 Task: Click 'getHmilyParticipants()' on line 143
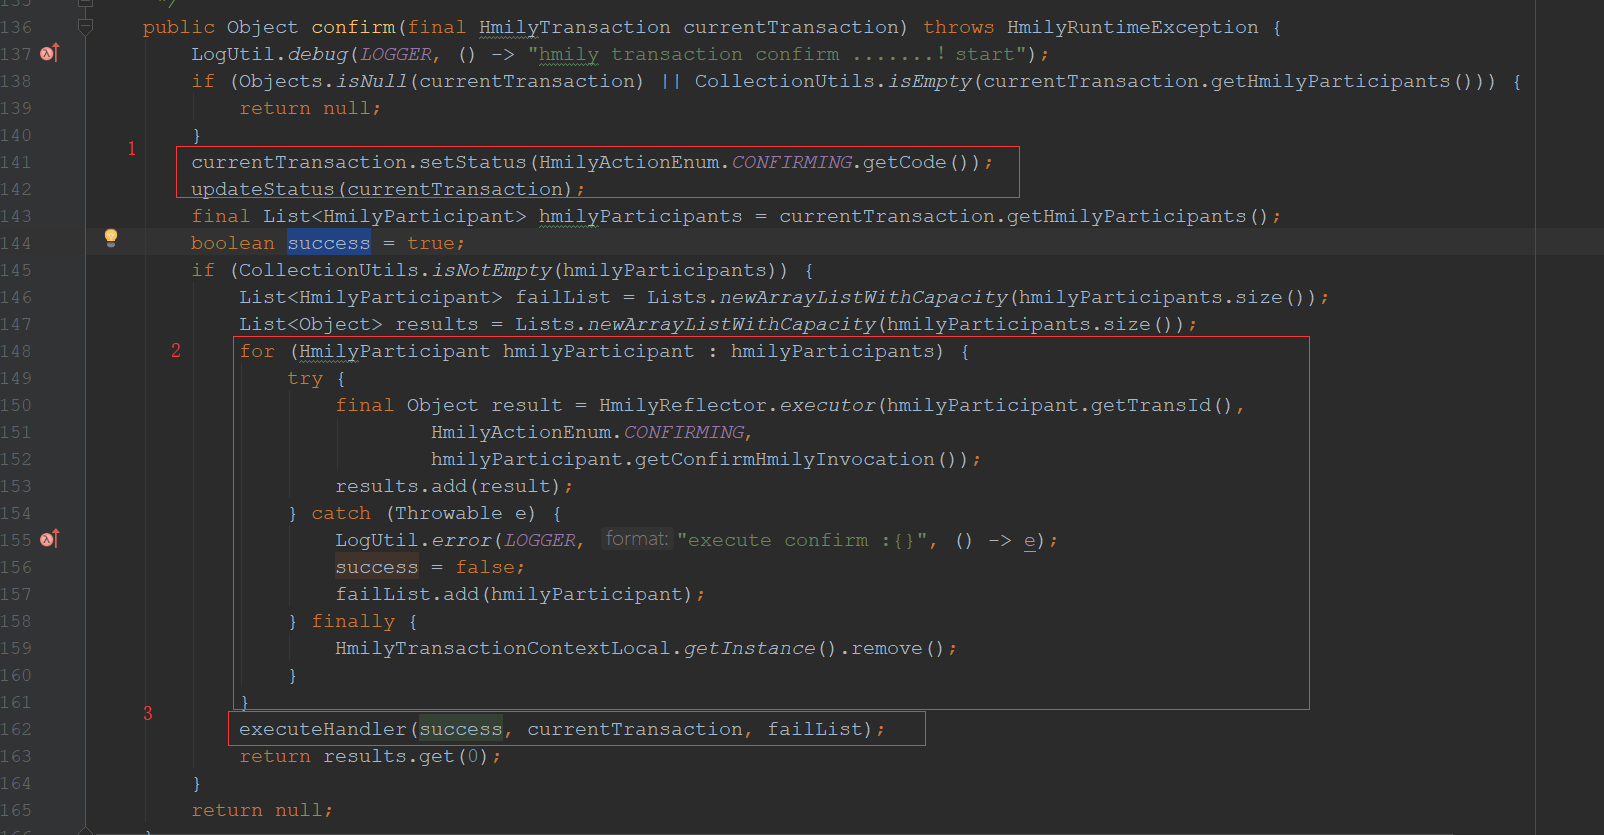click(x=1137, y=216)
